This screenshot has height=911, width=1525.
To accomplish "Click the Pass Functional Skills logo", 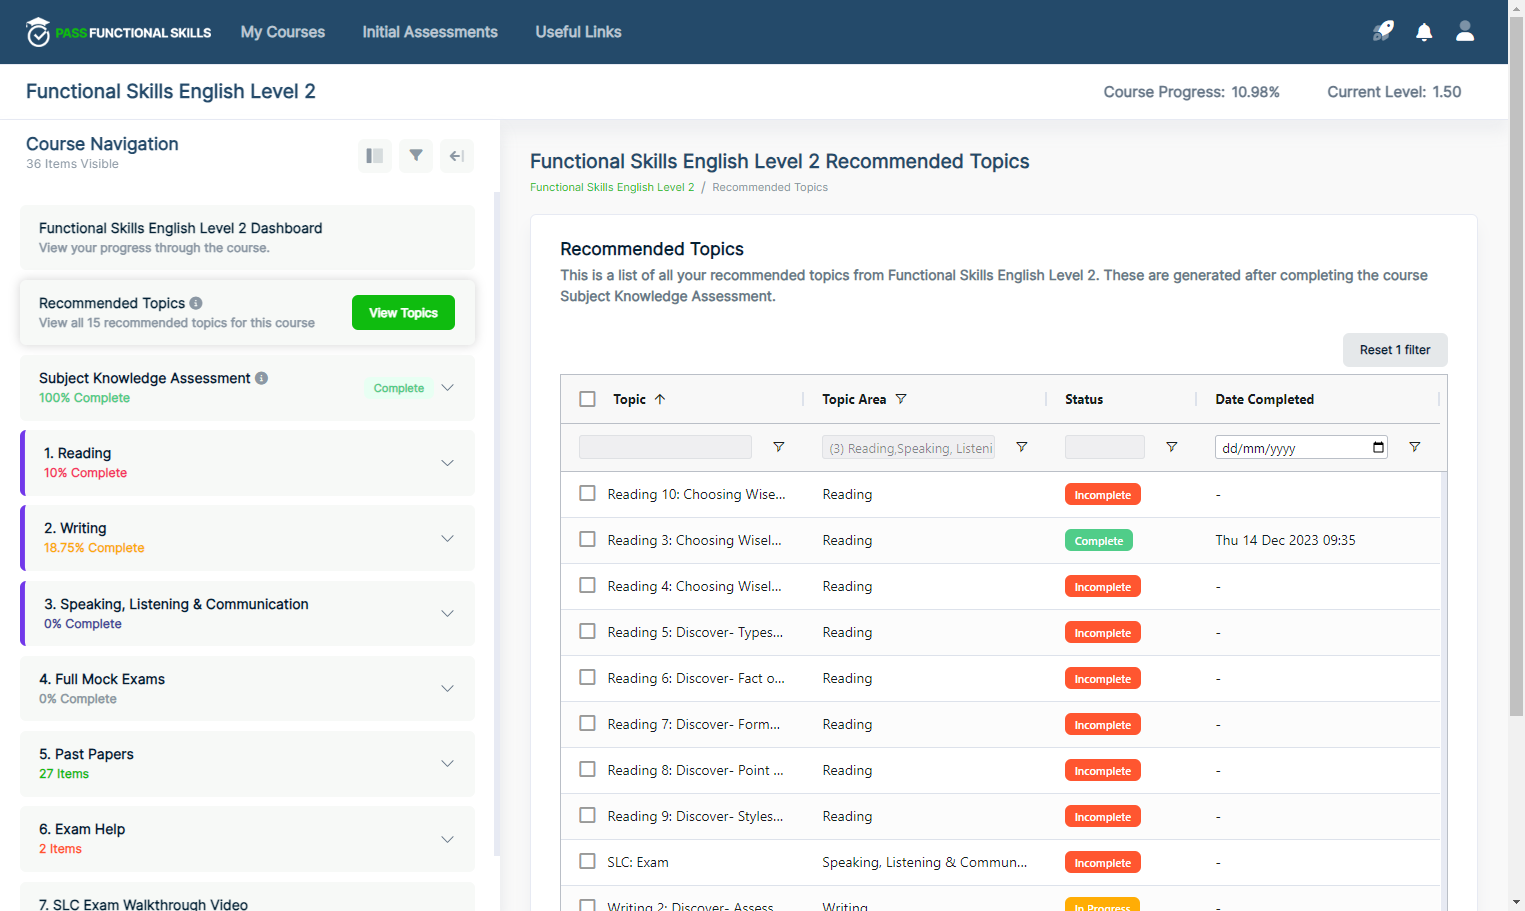I will (x=118, y=32).
